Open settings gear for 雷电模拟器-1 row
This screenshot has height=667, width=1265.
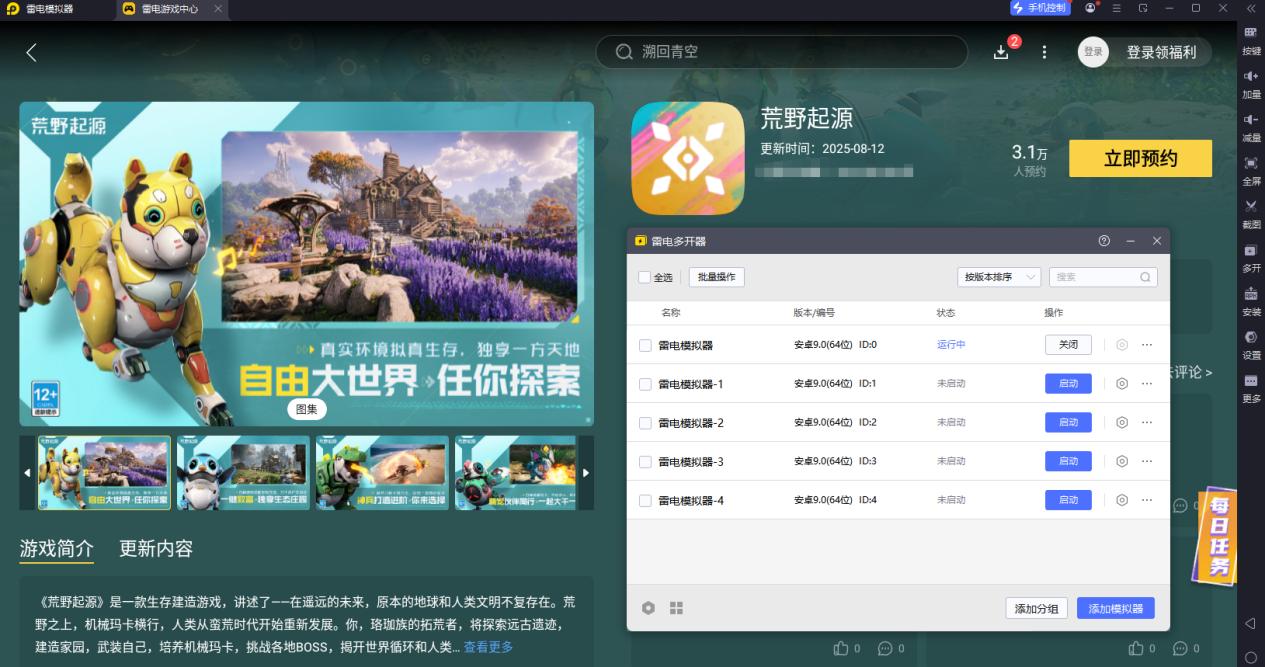click(1122, 383)
